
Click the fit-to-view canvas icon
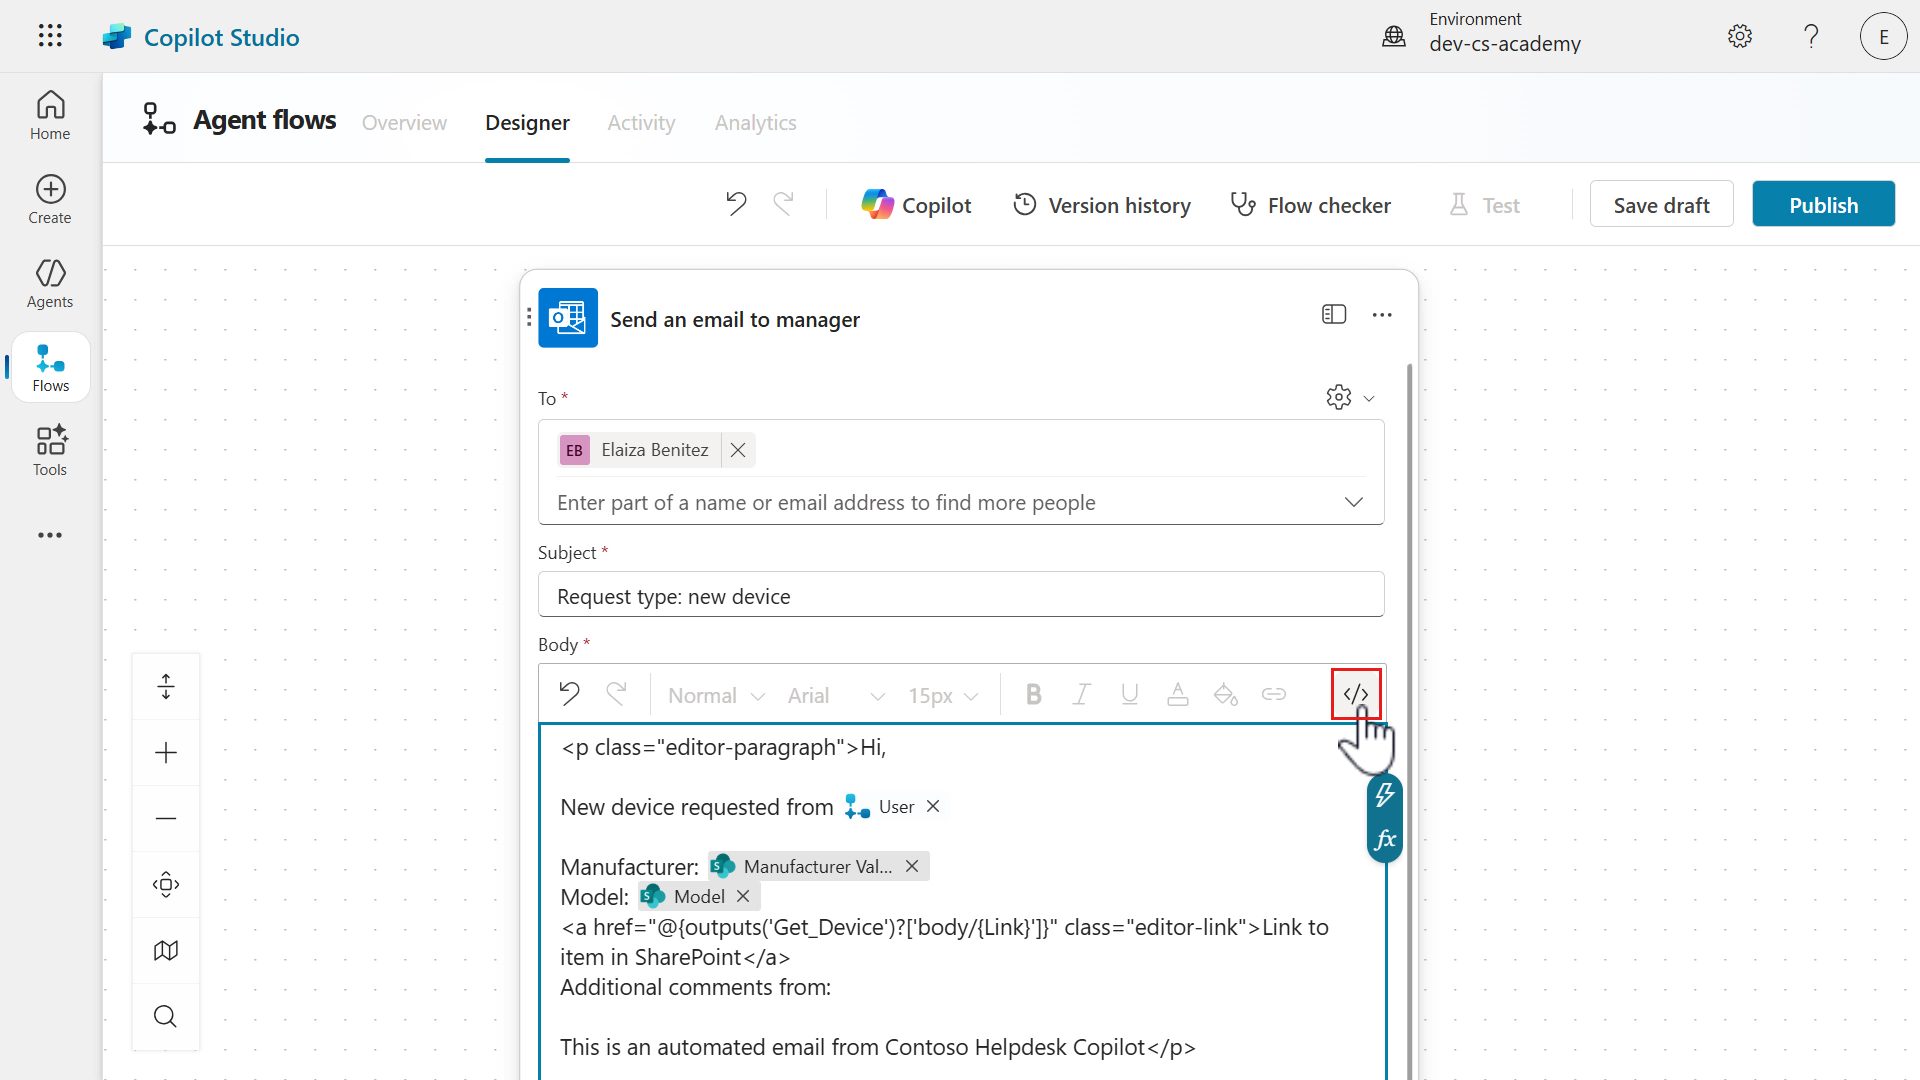click(x=166, y=884)
